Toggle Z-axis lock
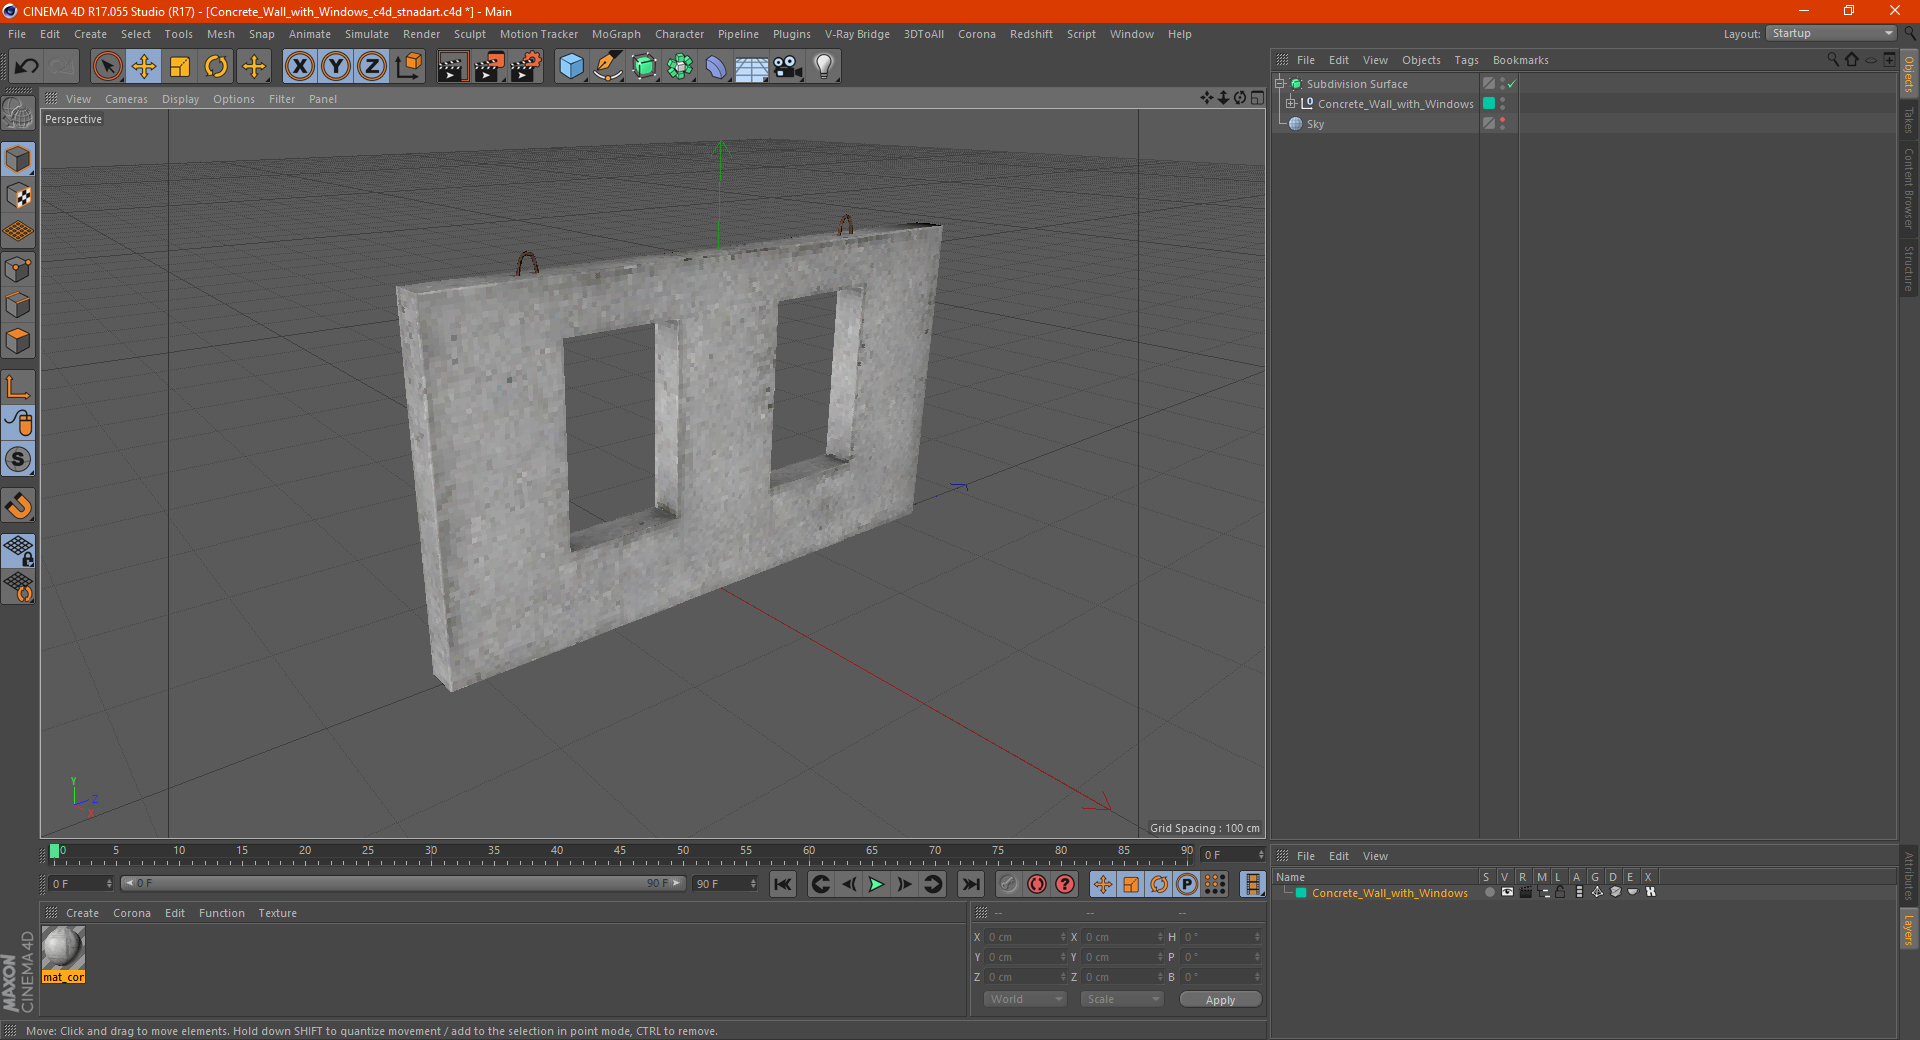1920x1040 pixels. (372, 67)
